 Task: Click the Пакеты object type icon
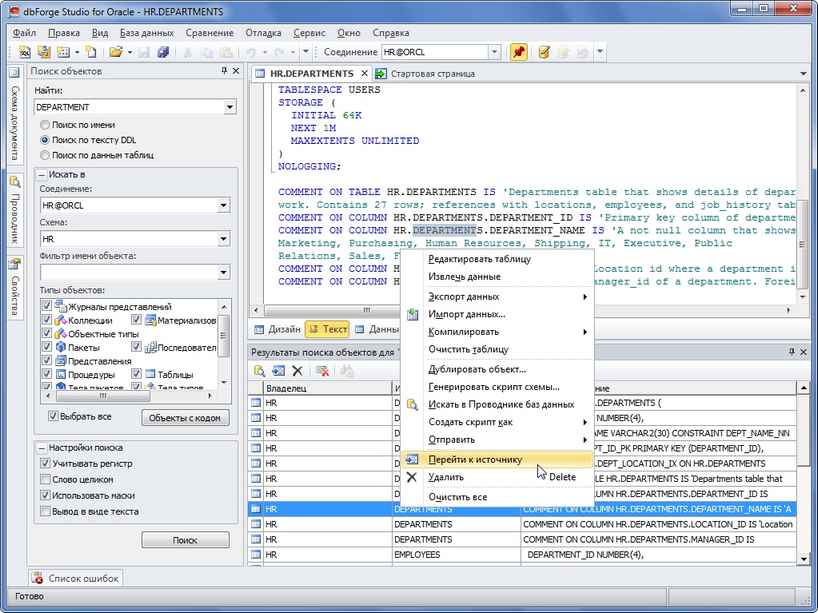tap(61, 347)
